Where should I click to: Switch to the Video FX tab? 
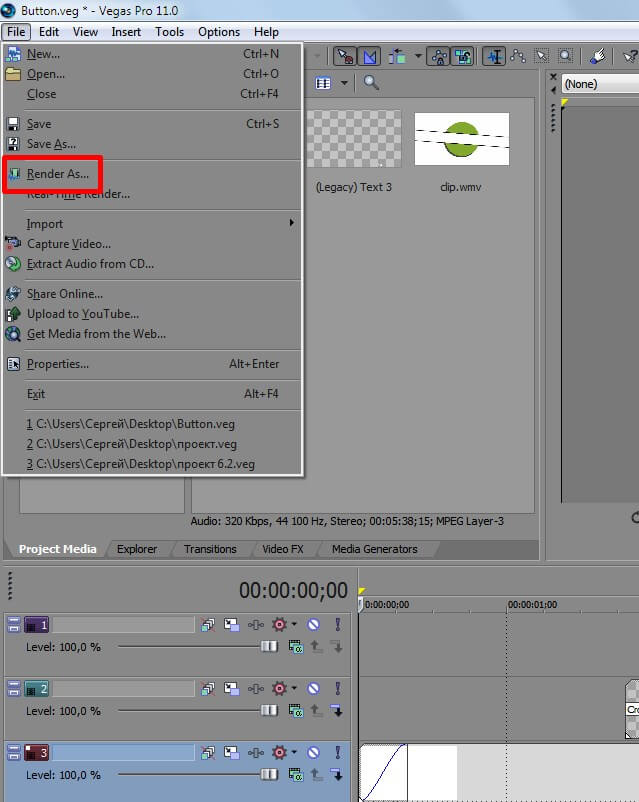pos(283,549)
